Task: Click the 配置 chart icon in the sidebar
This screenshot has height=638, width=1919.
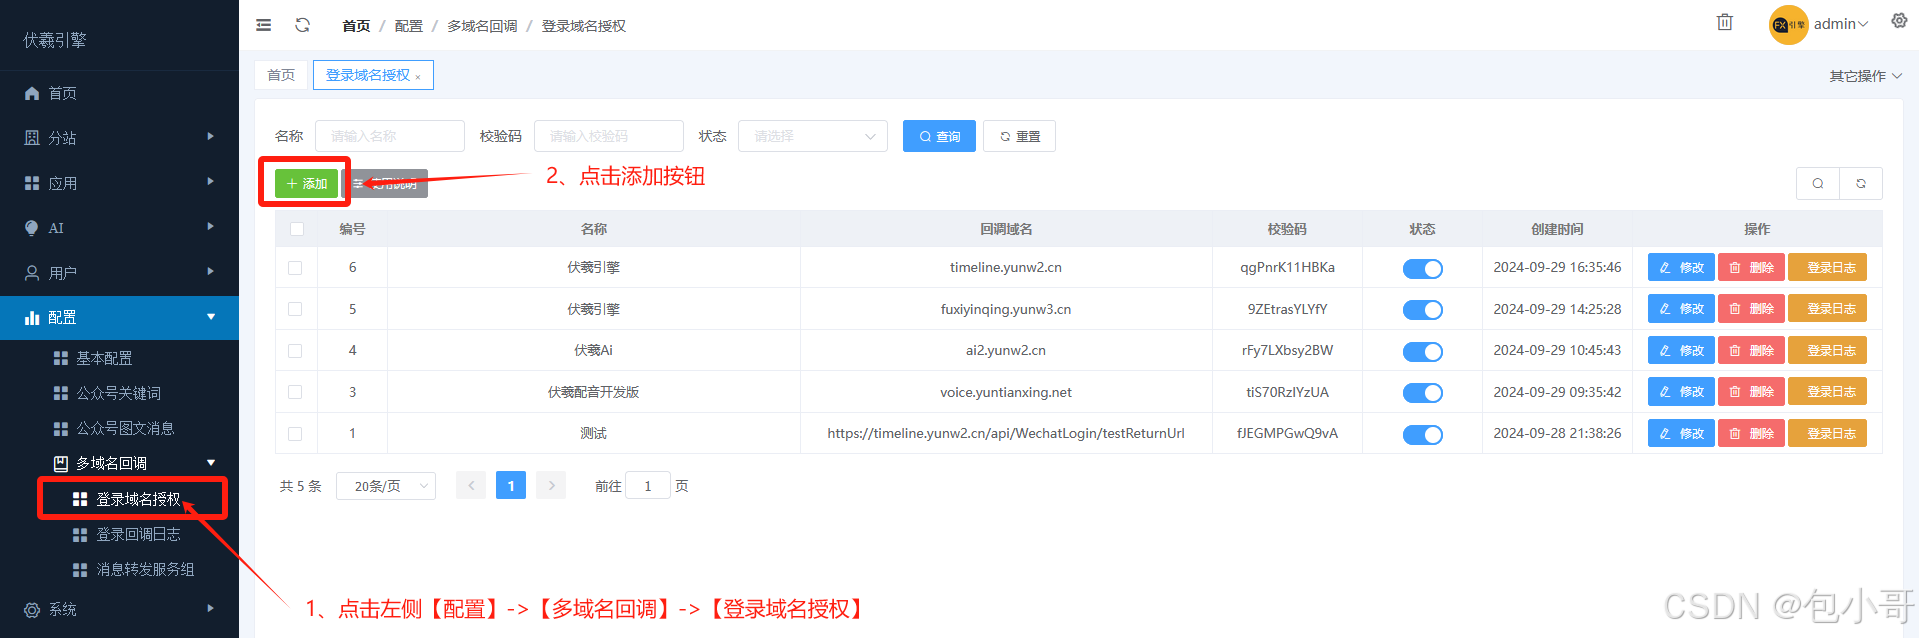Action: [32, 318]
